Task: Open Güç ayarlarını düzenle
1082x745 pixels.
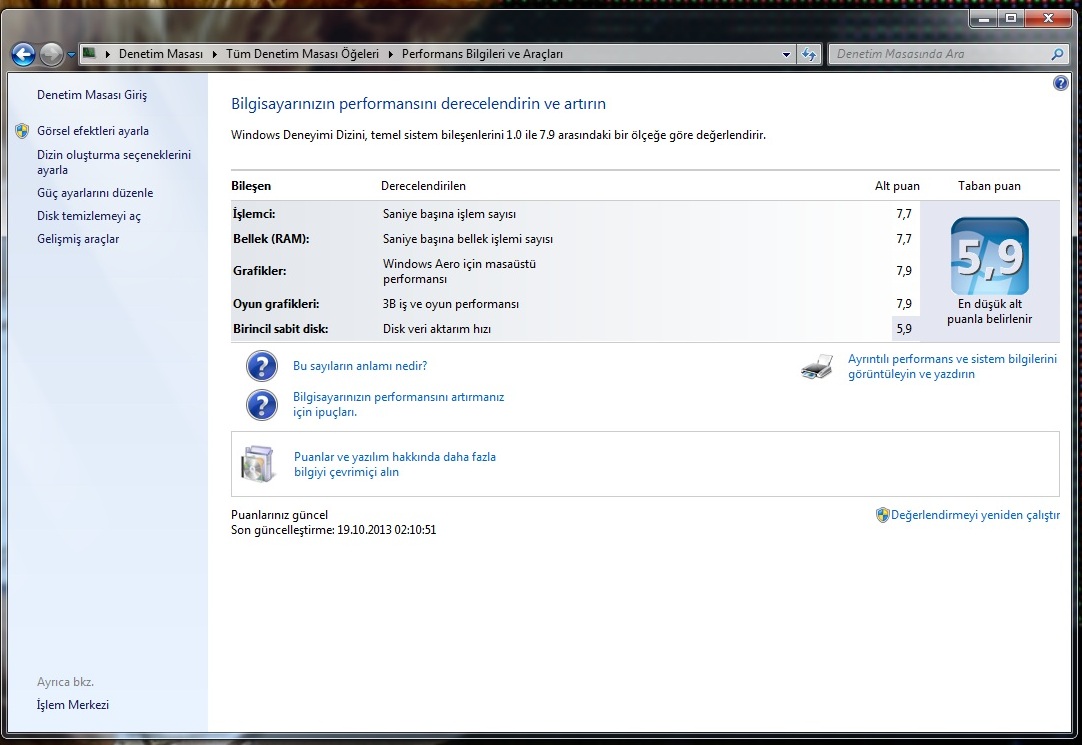Action: tap(95, 192)
